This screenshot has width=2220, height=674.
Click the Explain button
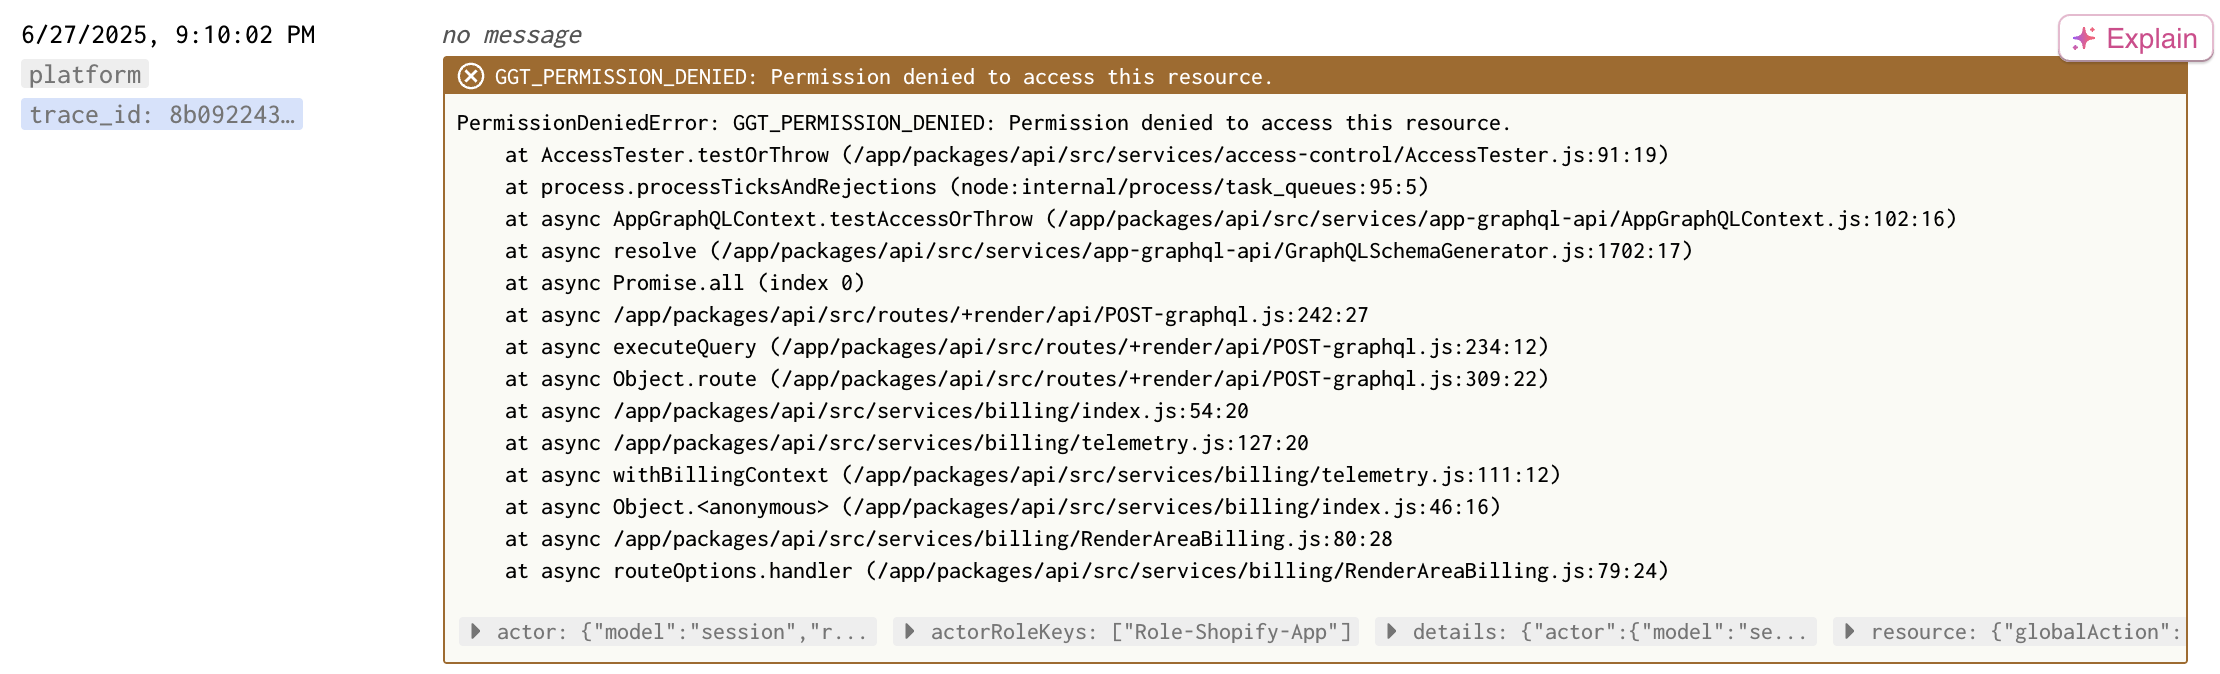[2135, 39]
